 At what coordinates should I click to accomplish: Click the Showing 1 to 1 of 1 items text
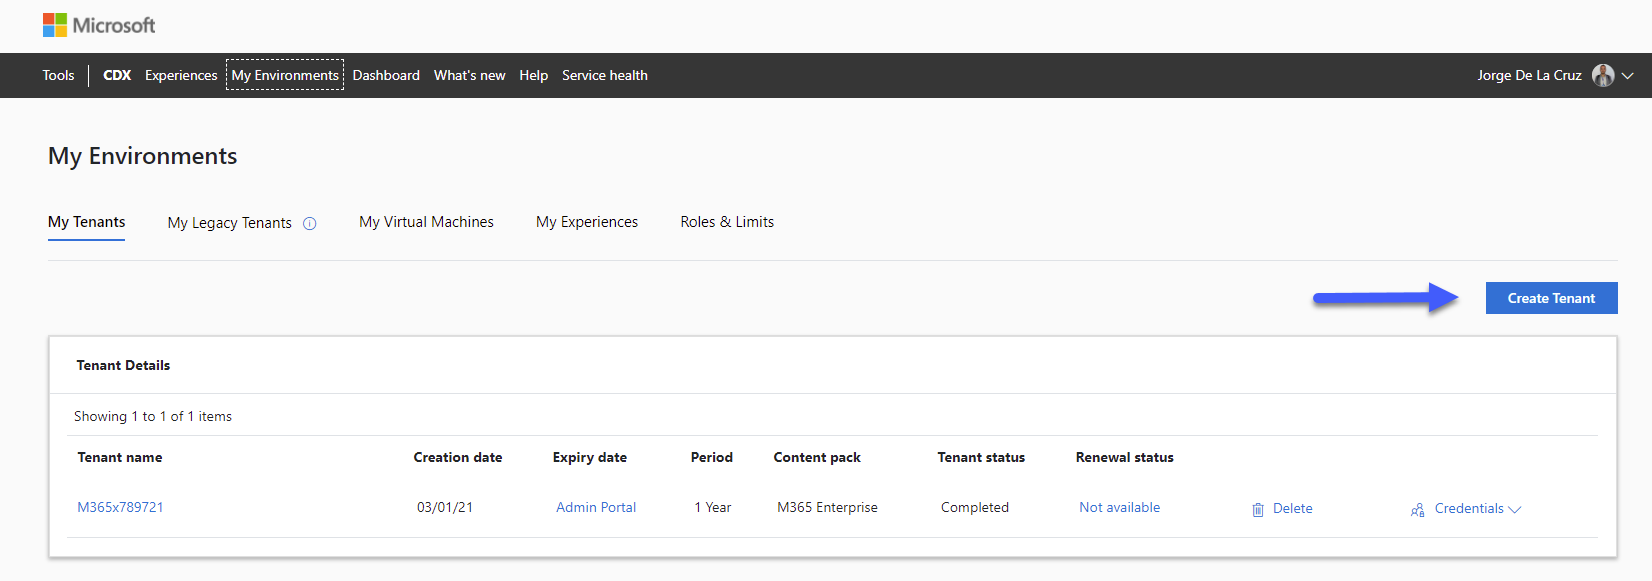point(153,416)
